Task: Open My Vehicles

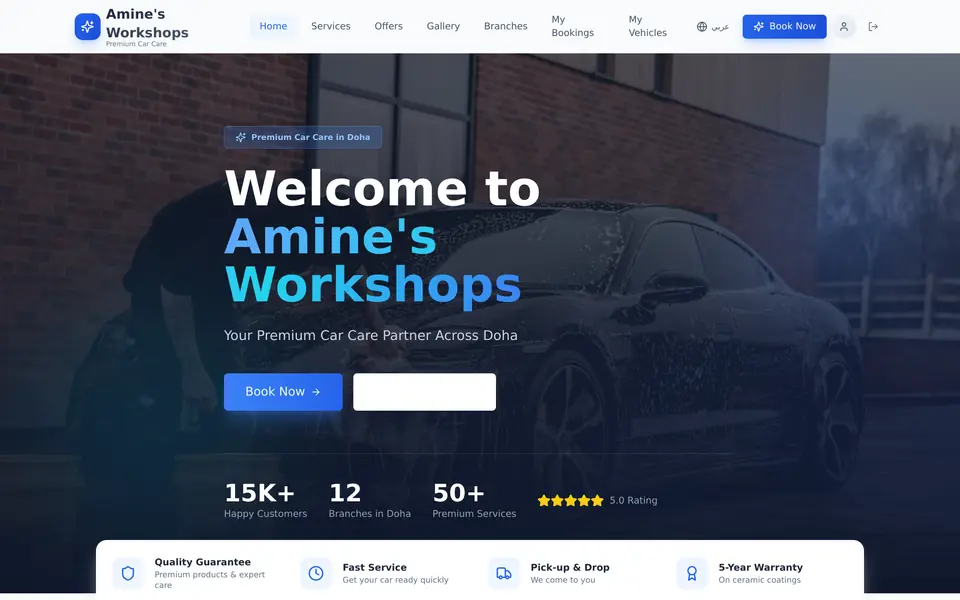Action: (648, 26)
